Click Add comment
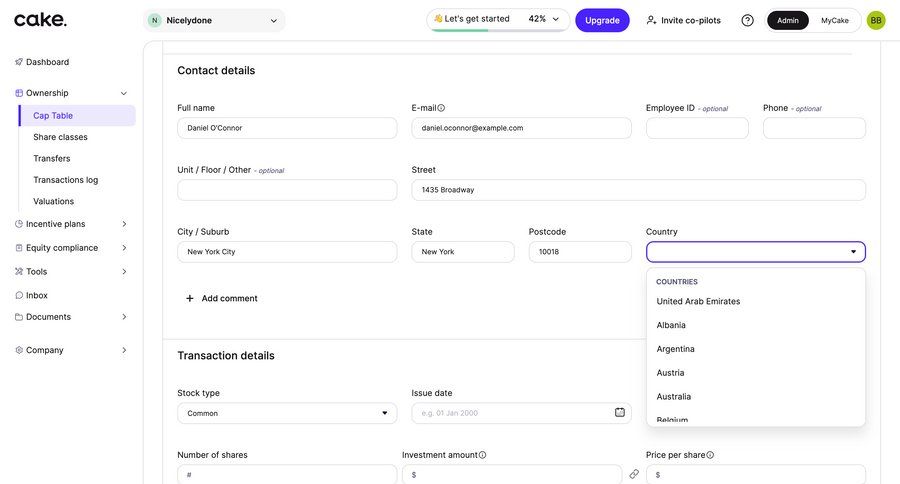The width and height of the screenshot is (900, 484). click(x=222, y=298)
